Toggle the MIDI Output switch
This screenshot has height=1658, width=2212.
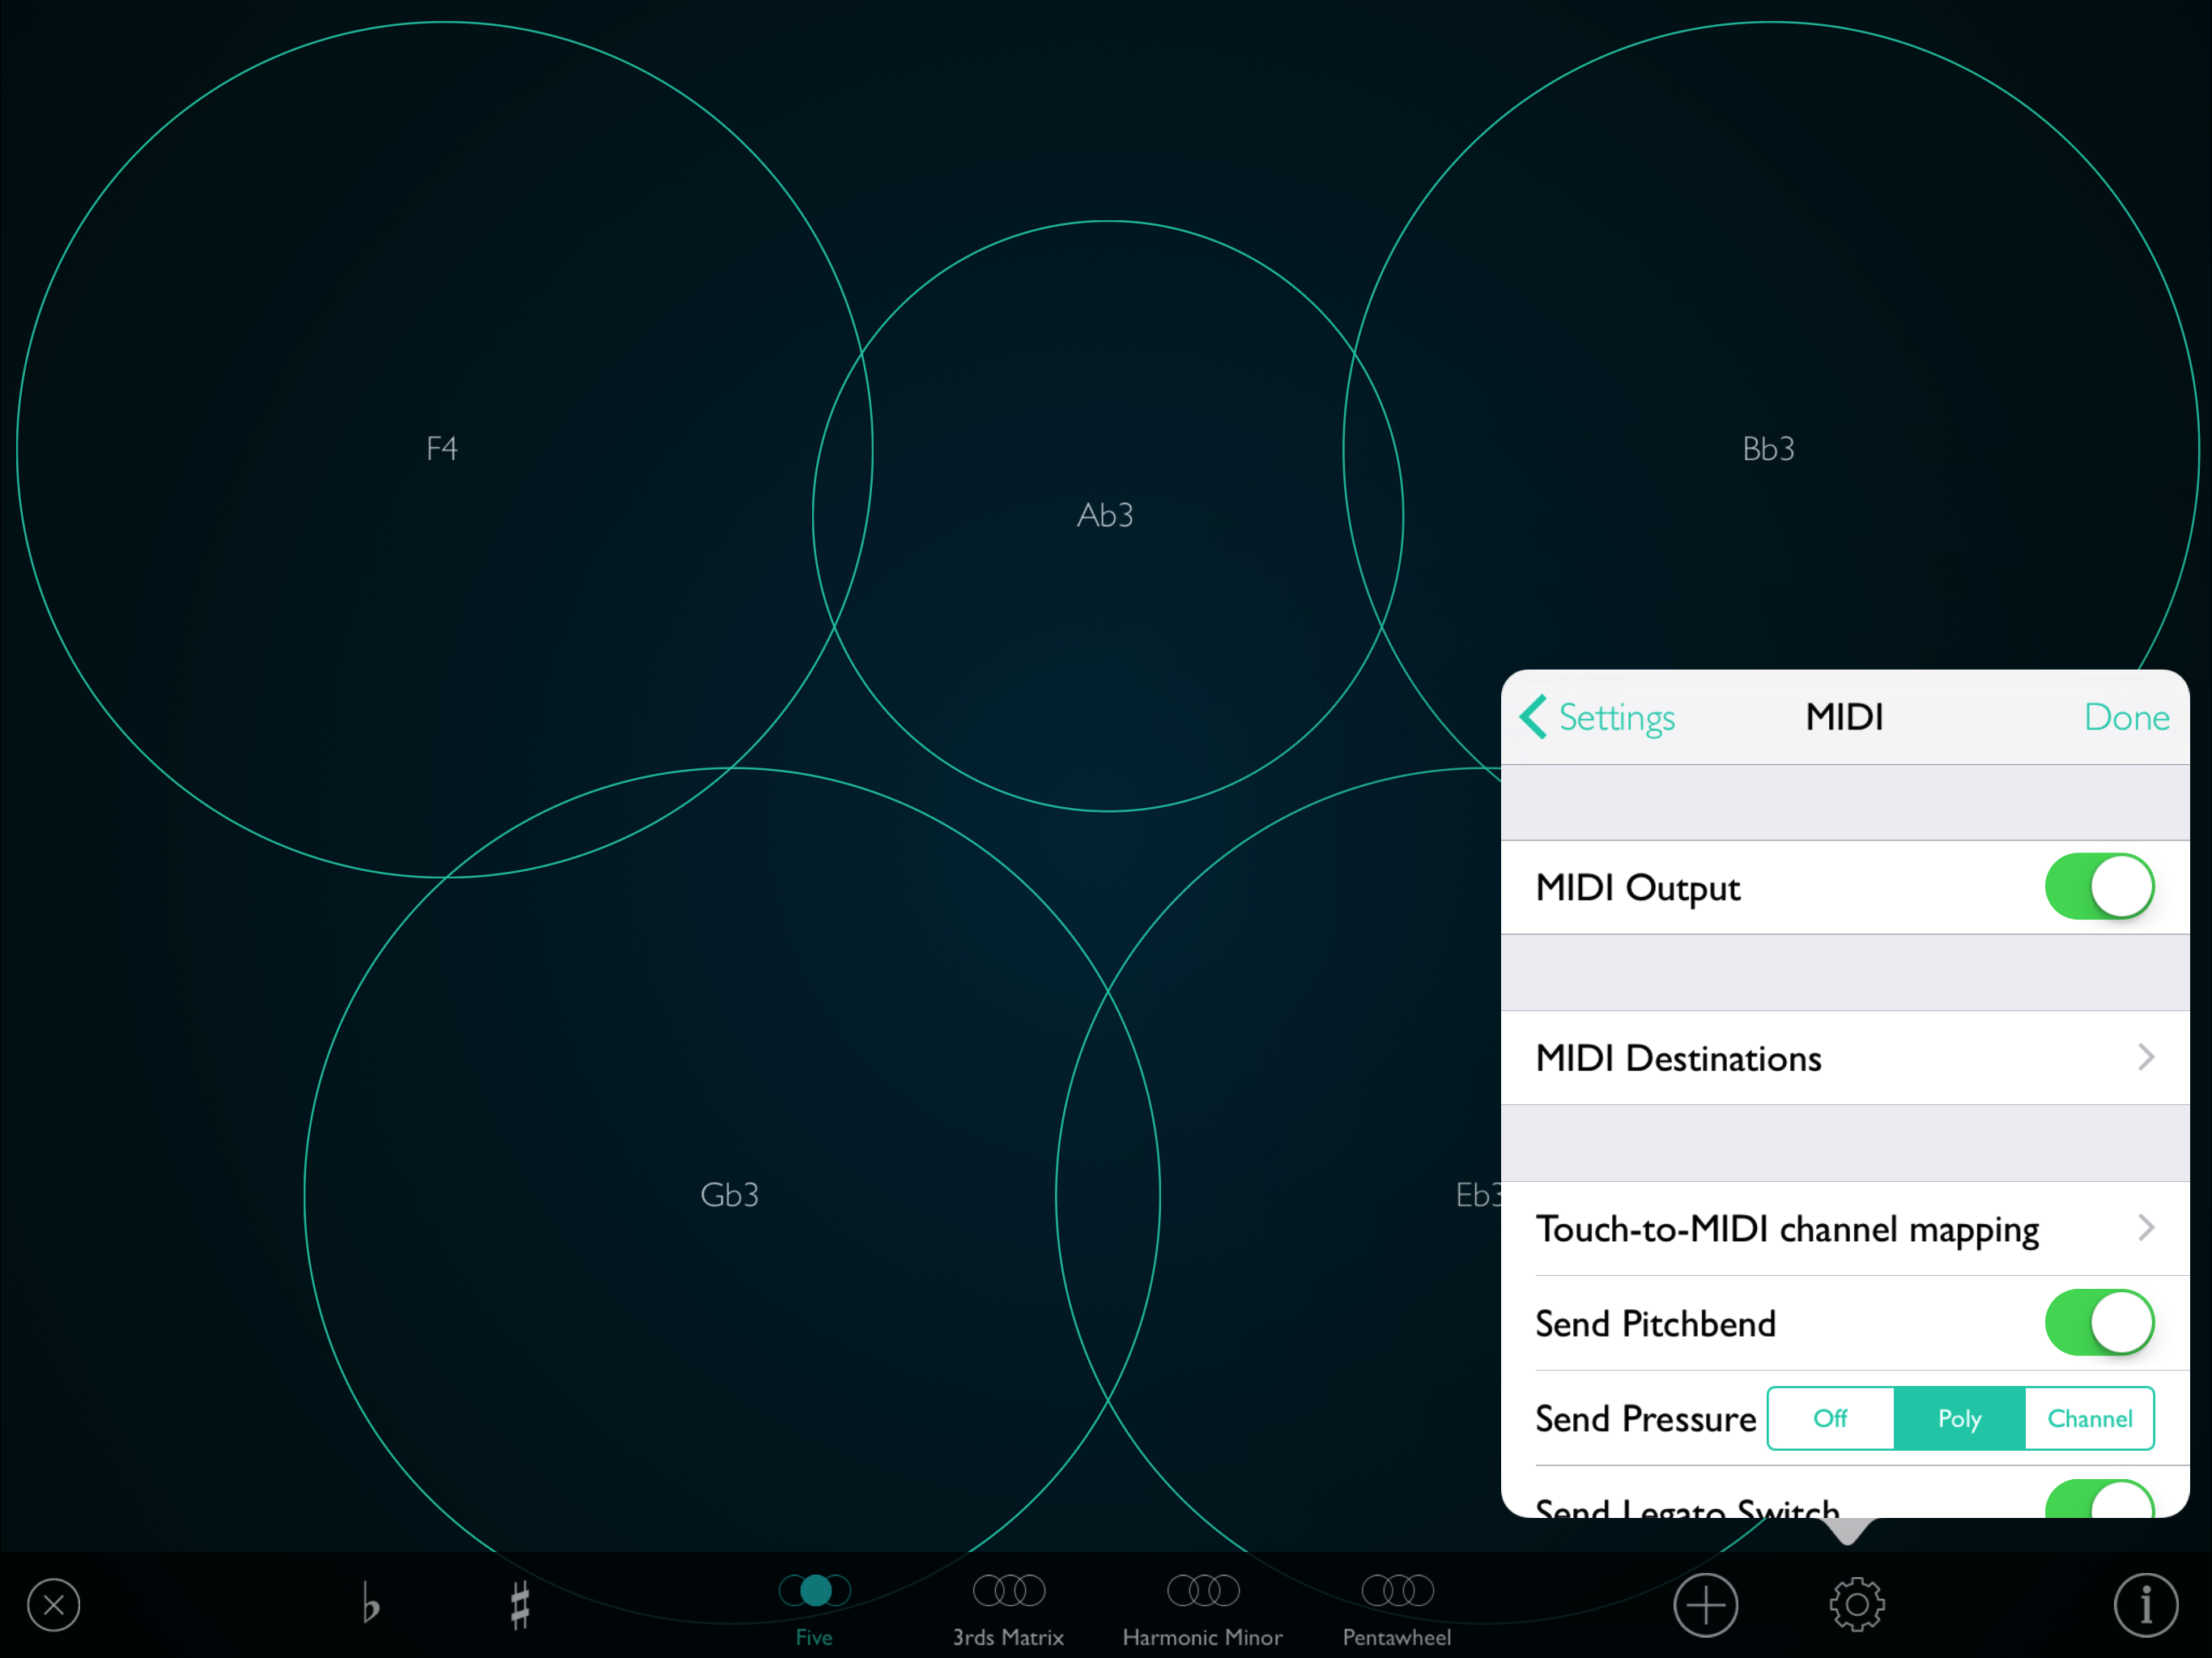point(2099,886)
